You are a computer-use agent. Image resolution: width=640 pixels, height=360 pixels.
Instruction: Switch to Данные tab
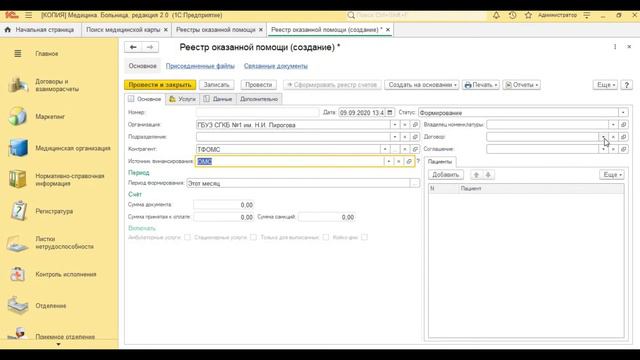tap(218, 99)
